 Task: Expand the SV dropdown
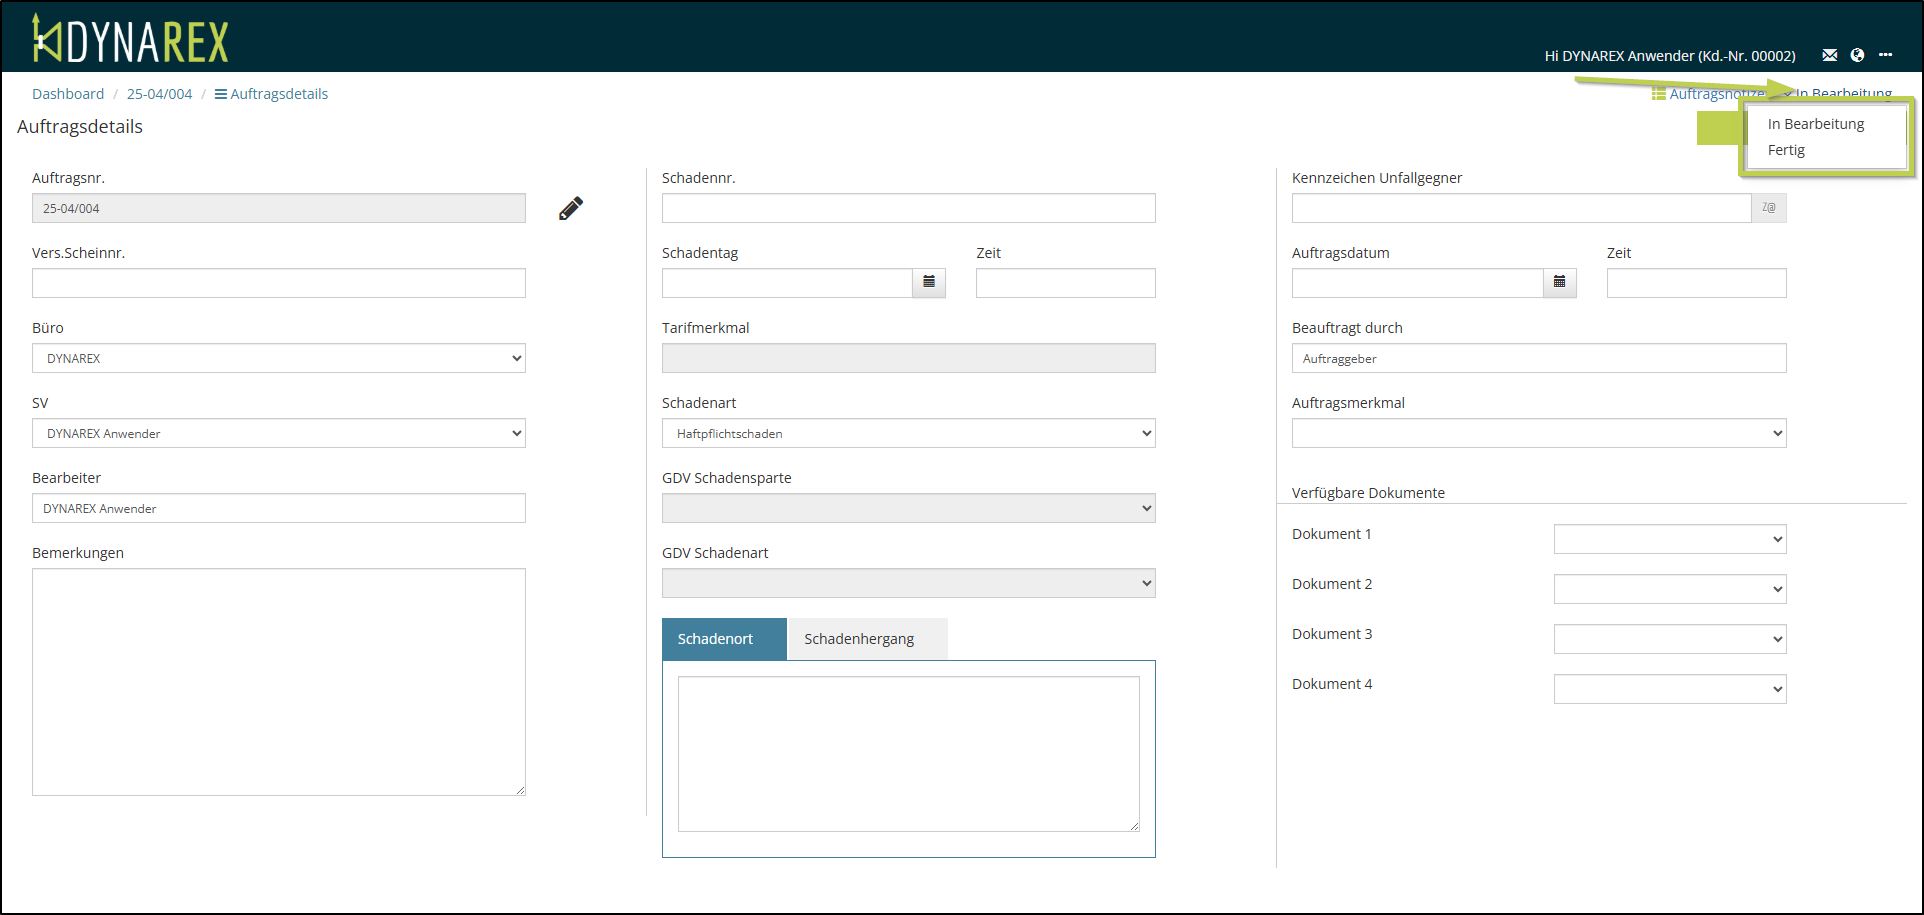coord(278,433)
